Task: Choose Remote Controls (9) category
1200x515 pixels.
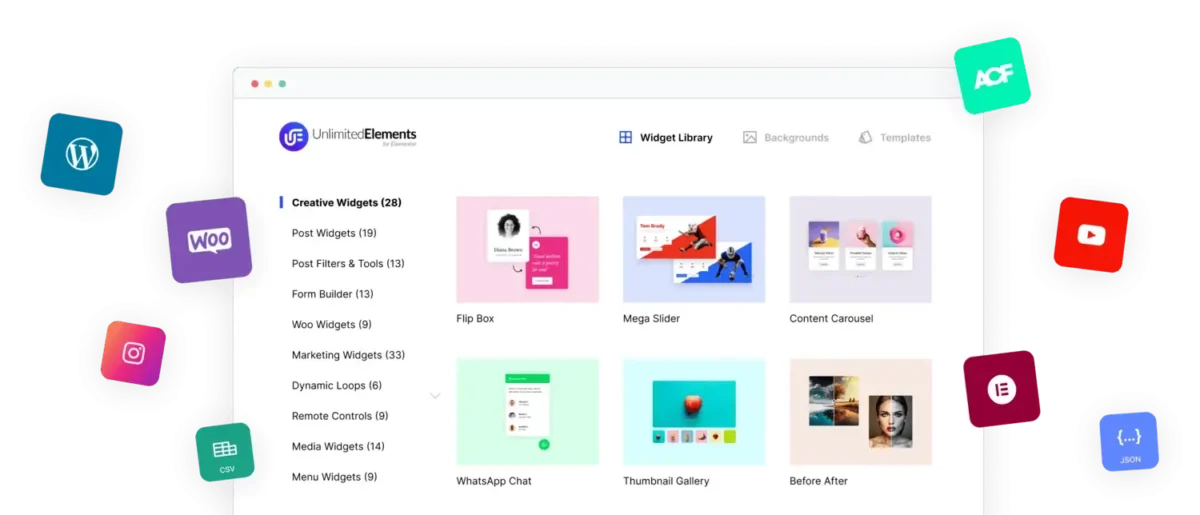Action: point(340,416)
